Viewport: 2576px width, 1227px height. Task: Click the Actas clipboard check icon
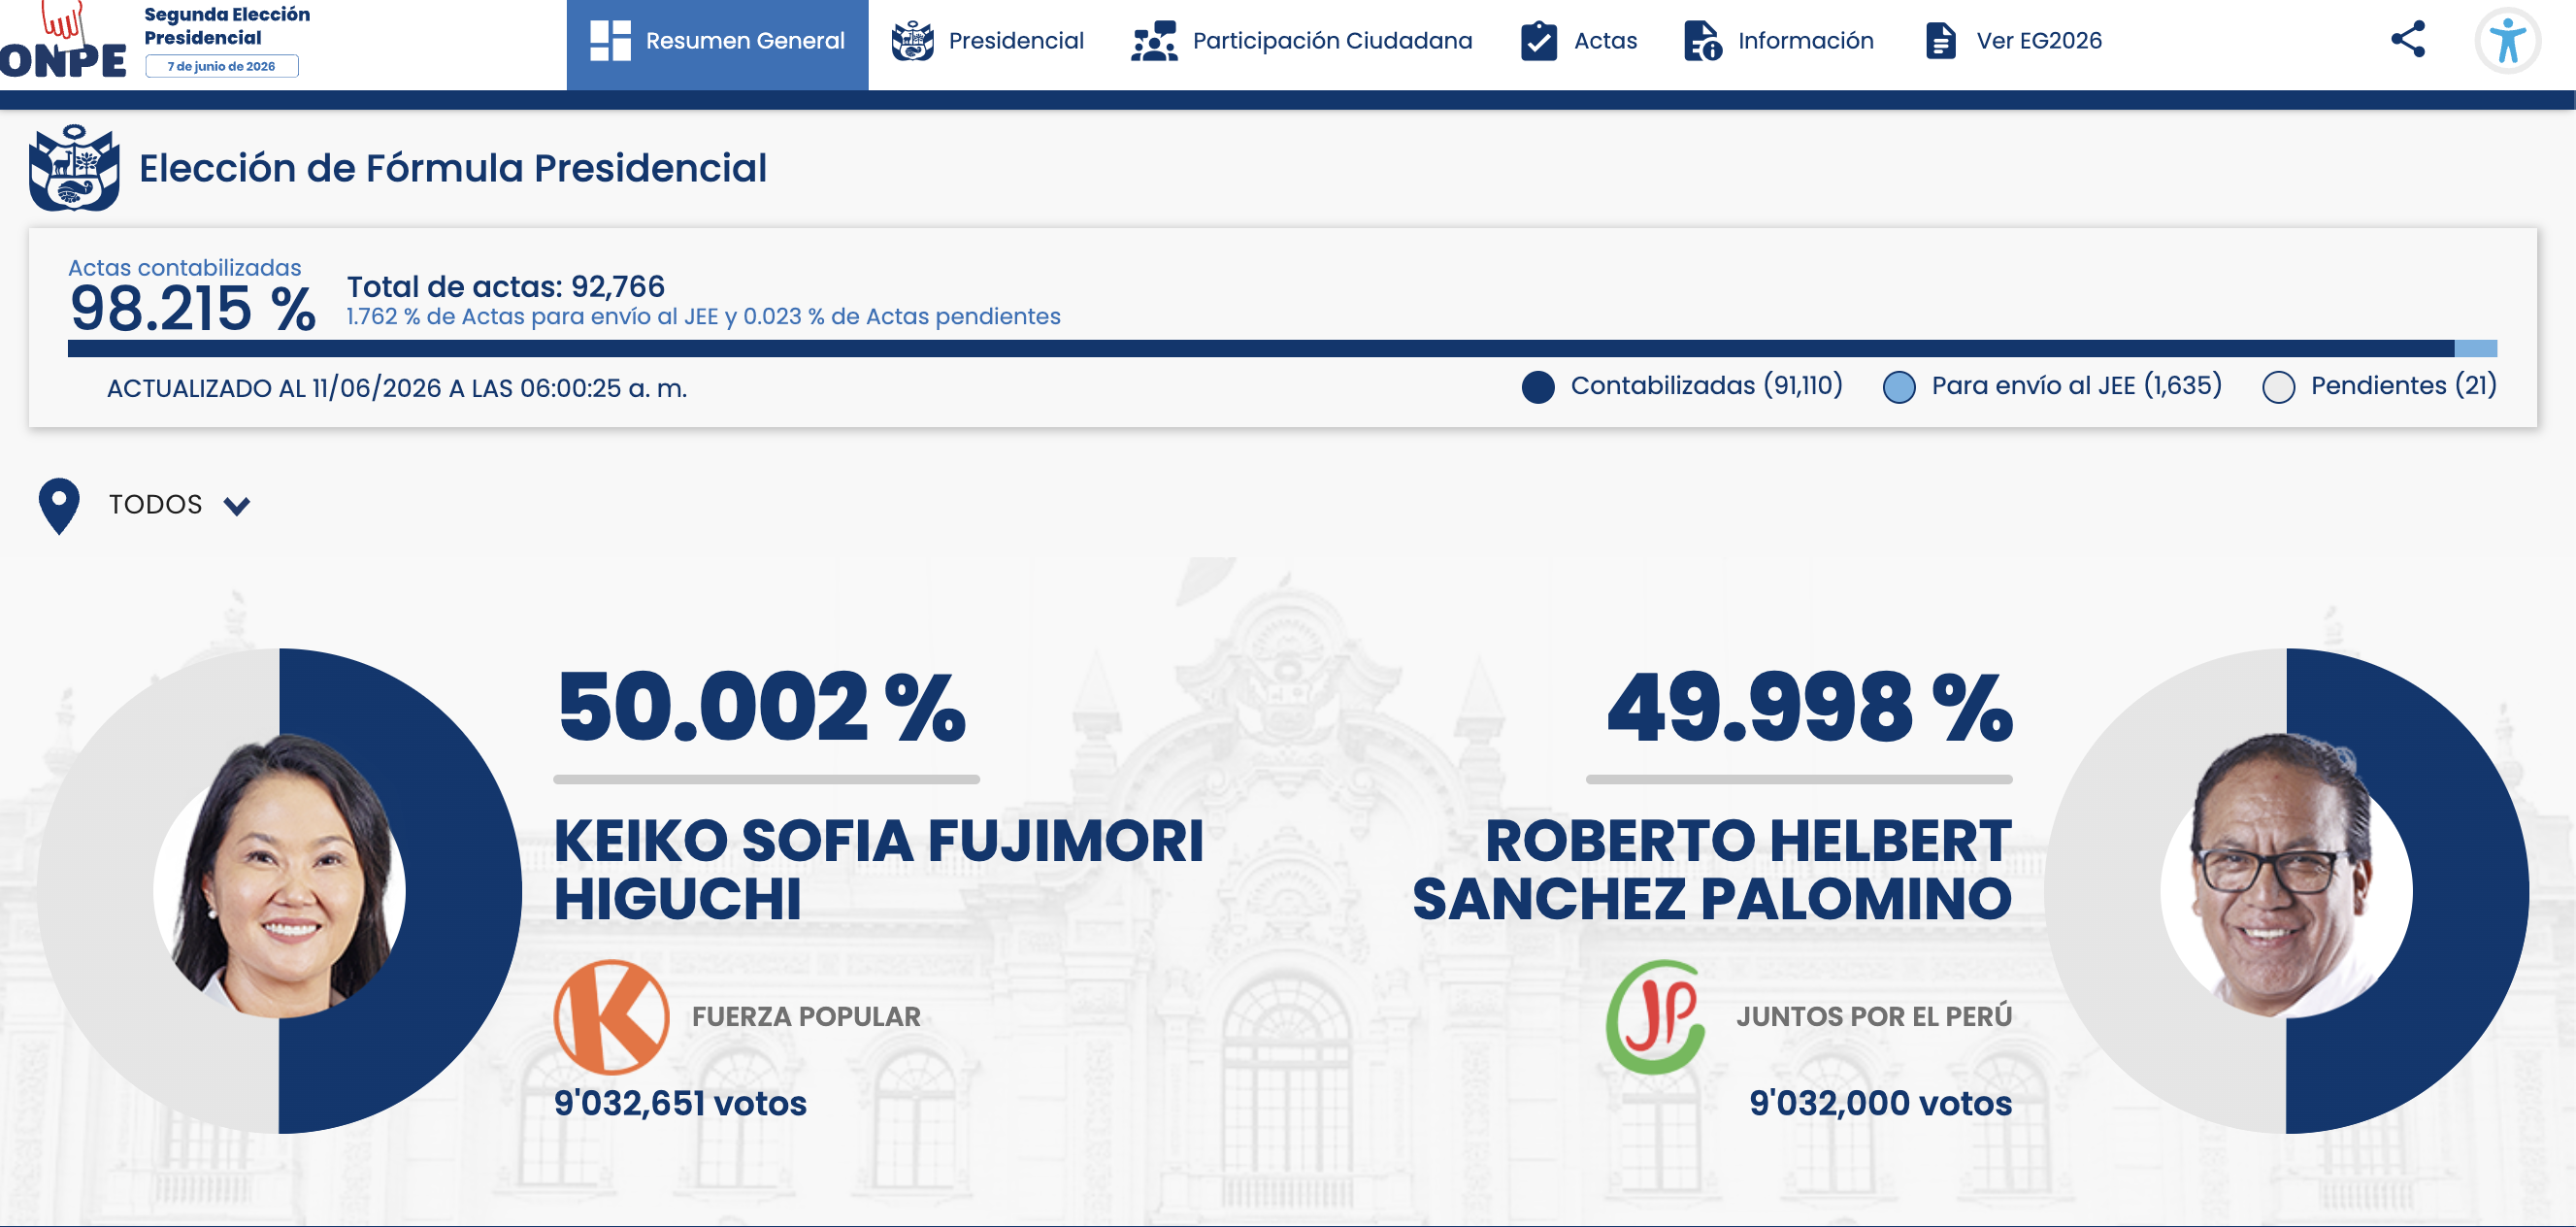(x=1539, y=41)
